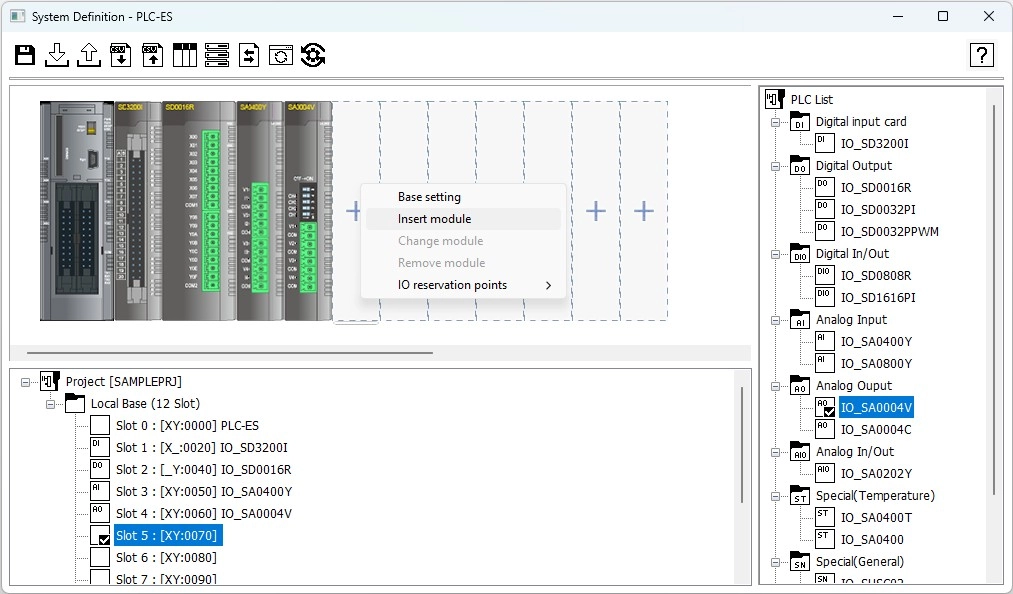Click the DIO icon beside IO_SD0808R

coord(824,275)
